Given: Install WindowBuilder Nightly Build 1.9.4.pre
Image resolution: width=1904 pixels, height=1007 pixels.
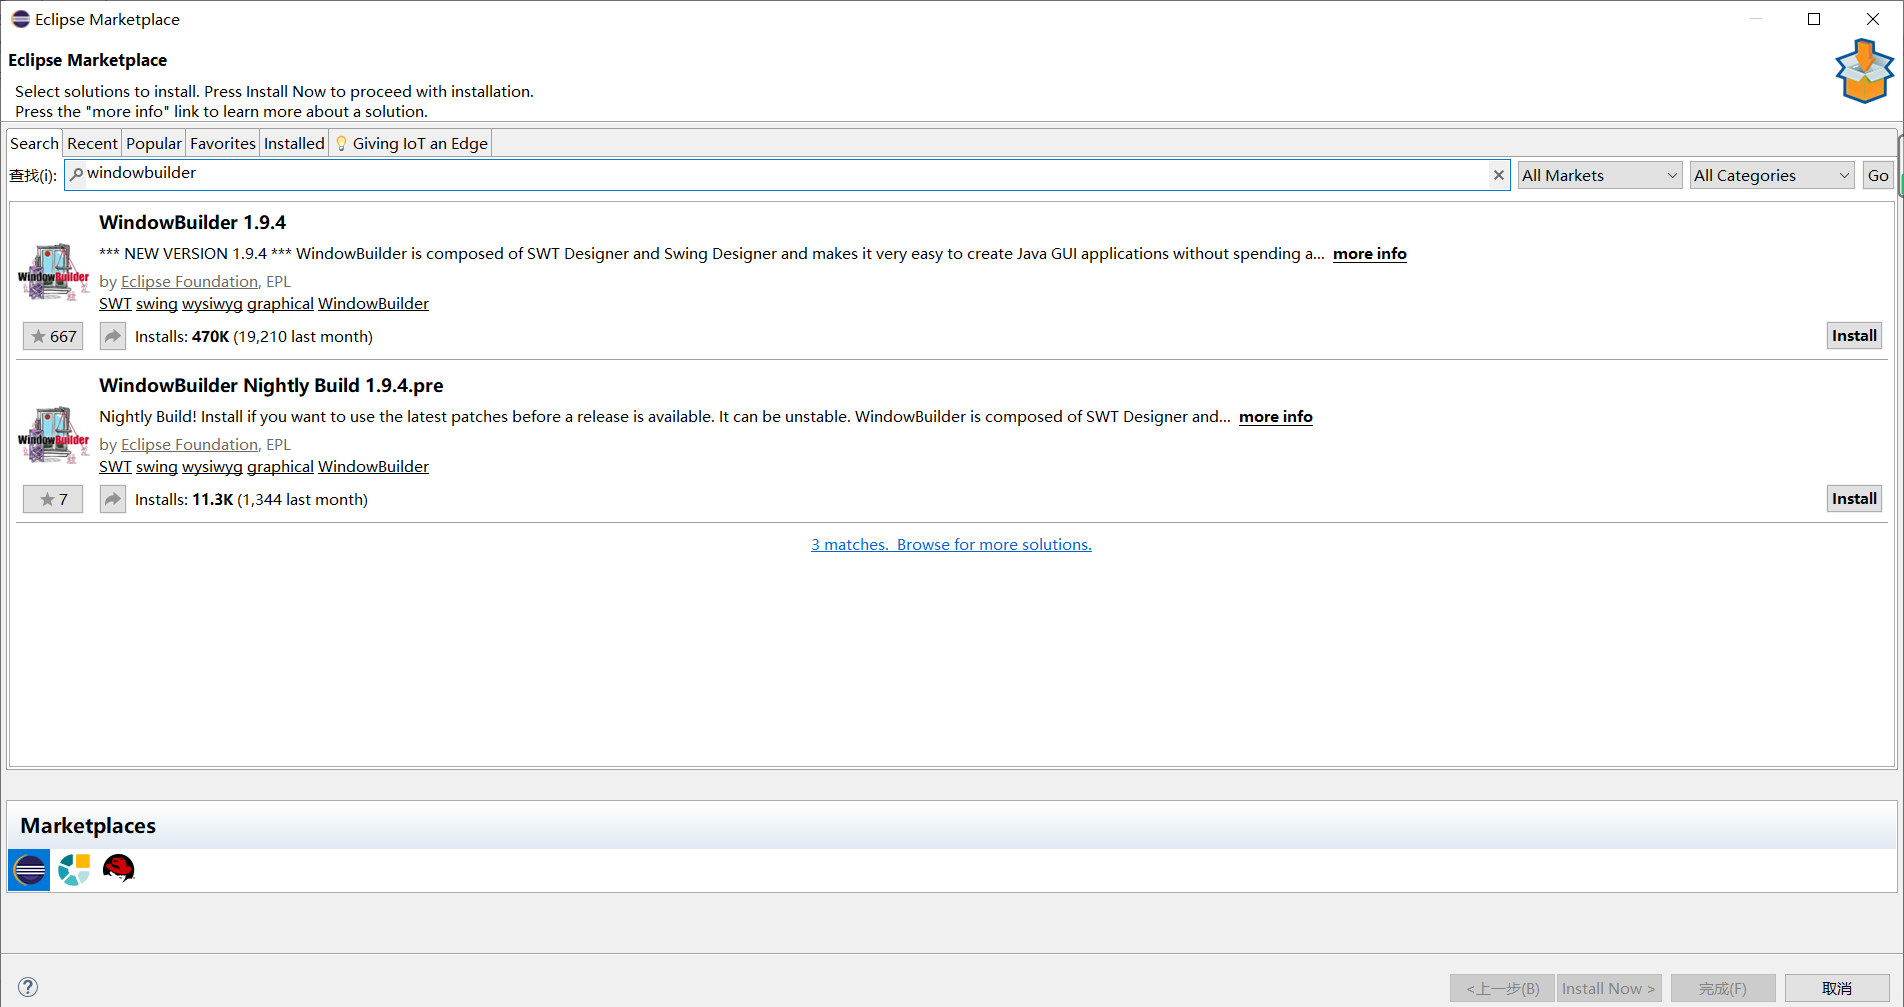Looking at the screenshot, I should pyautogui.click(x=1854, y=499).
